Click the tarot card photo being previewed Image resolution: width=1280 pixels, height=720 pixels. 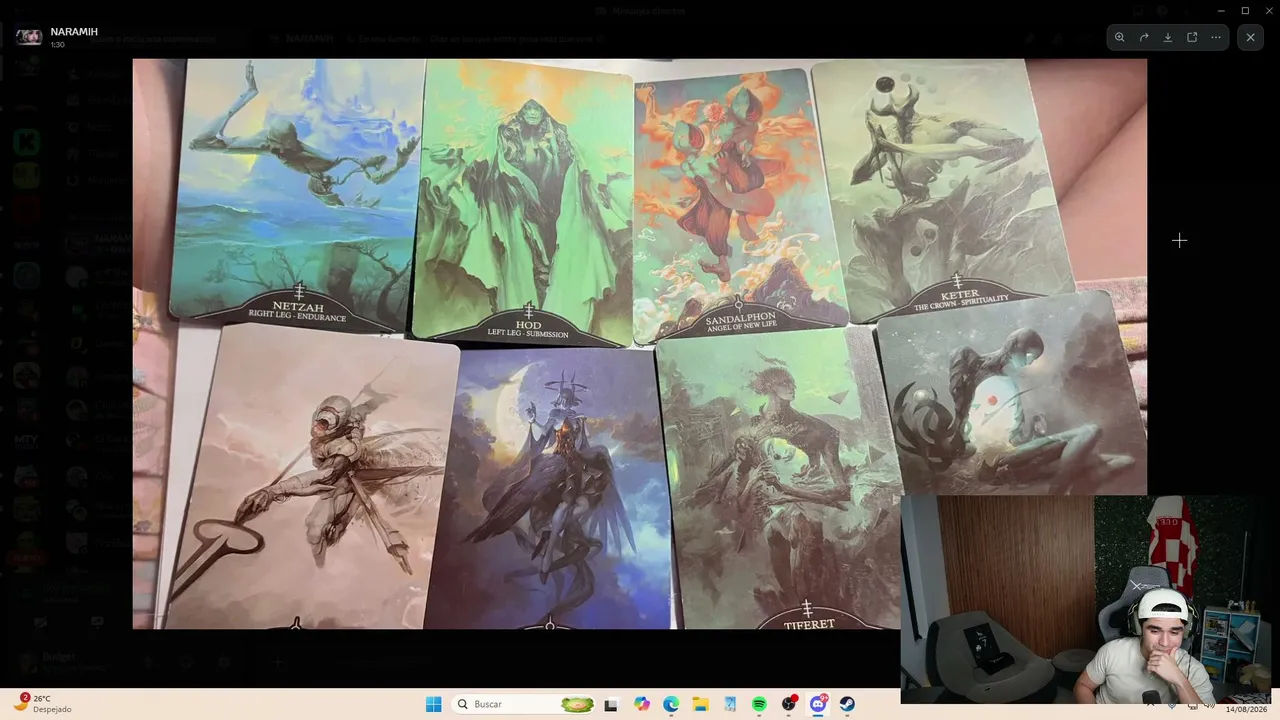point(640,343)
